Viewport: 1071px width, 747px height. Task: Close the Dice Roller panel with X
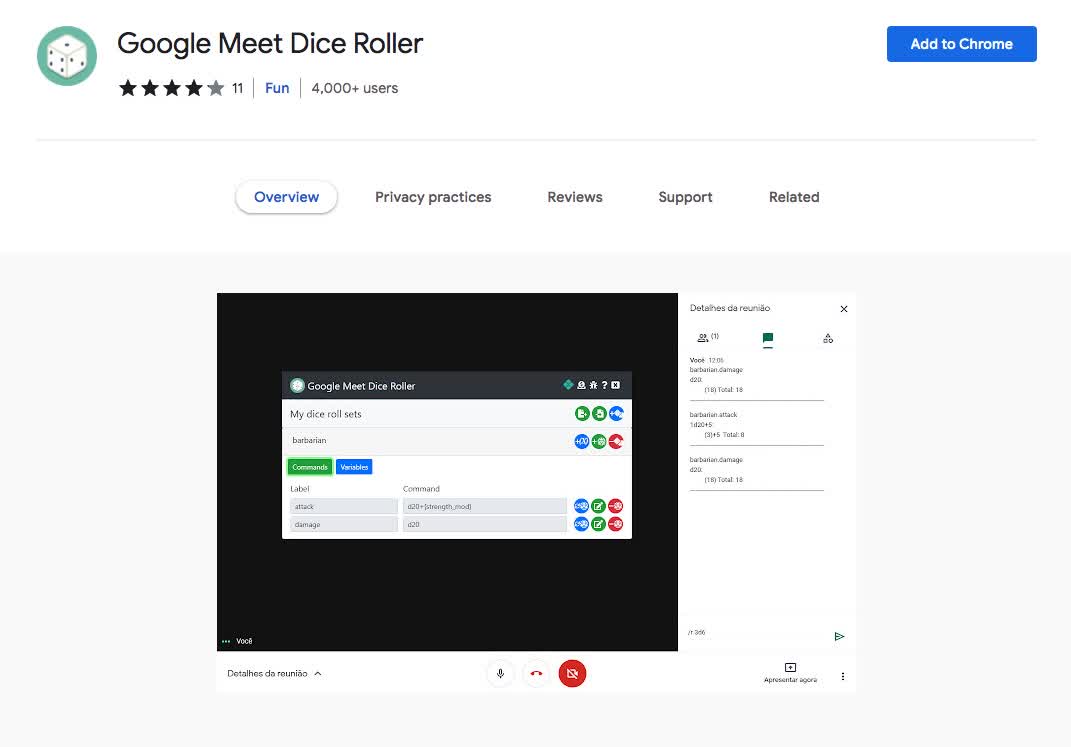615,385
